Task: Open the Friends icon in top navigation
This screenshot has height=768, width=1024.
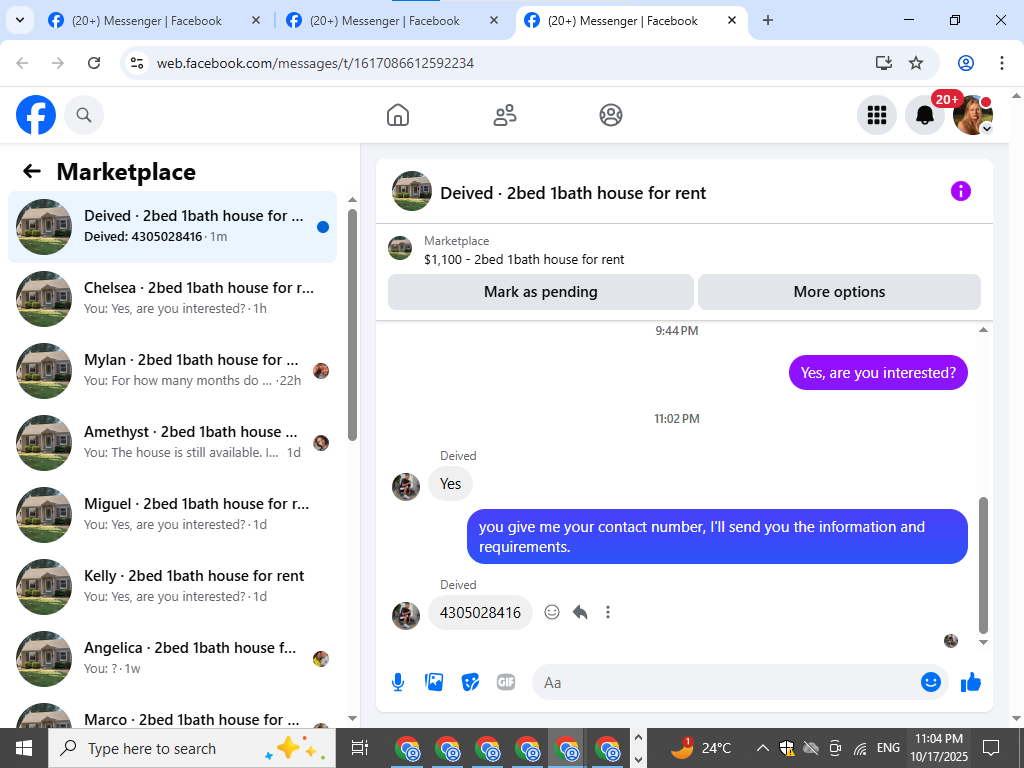Action: [504, 115]
